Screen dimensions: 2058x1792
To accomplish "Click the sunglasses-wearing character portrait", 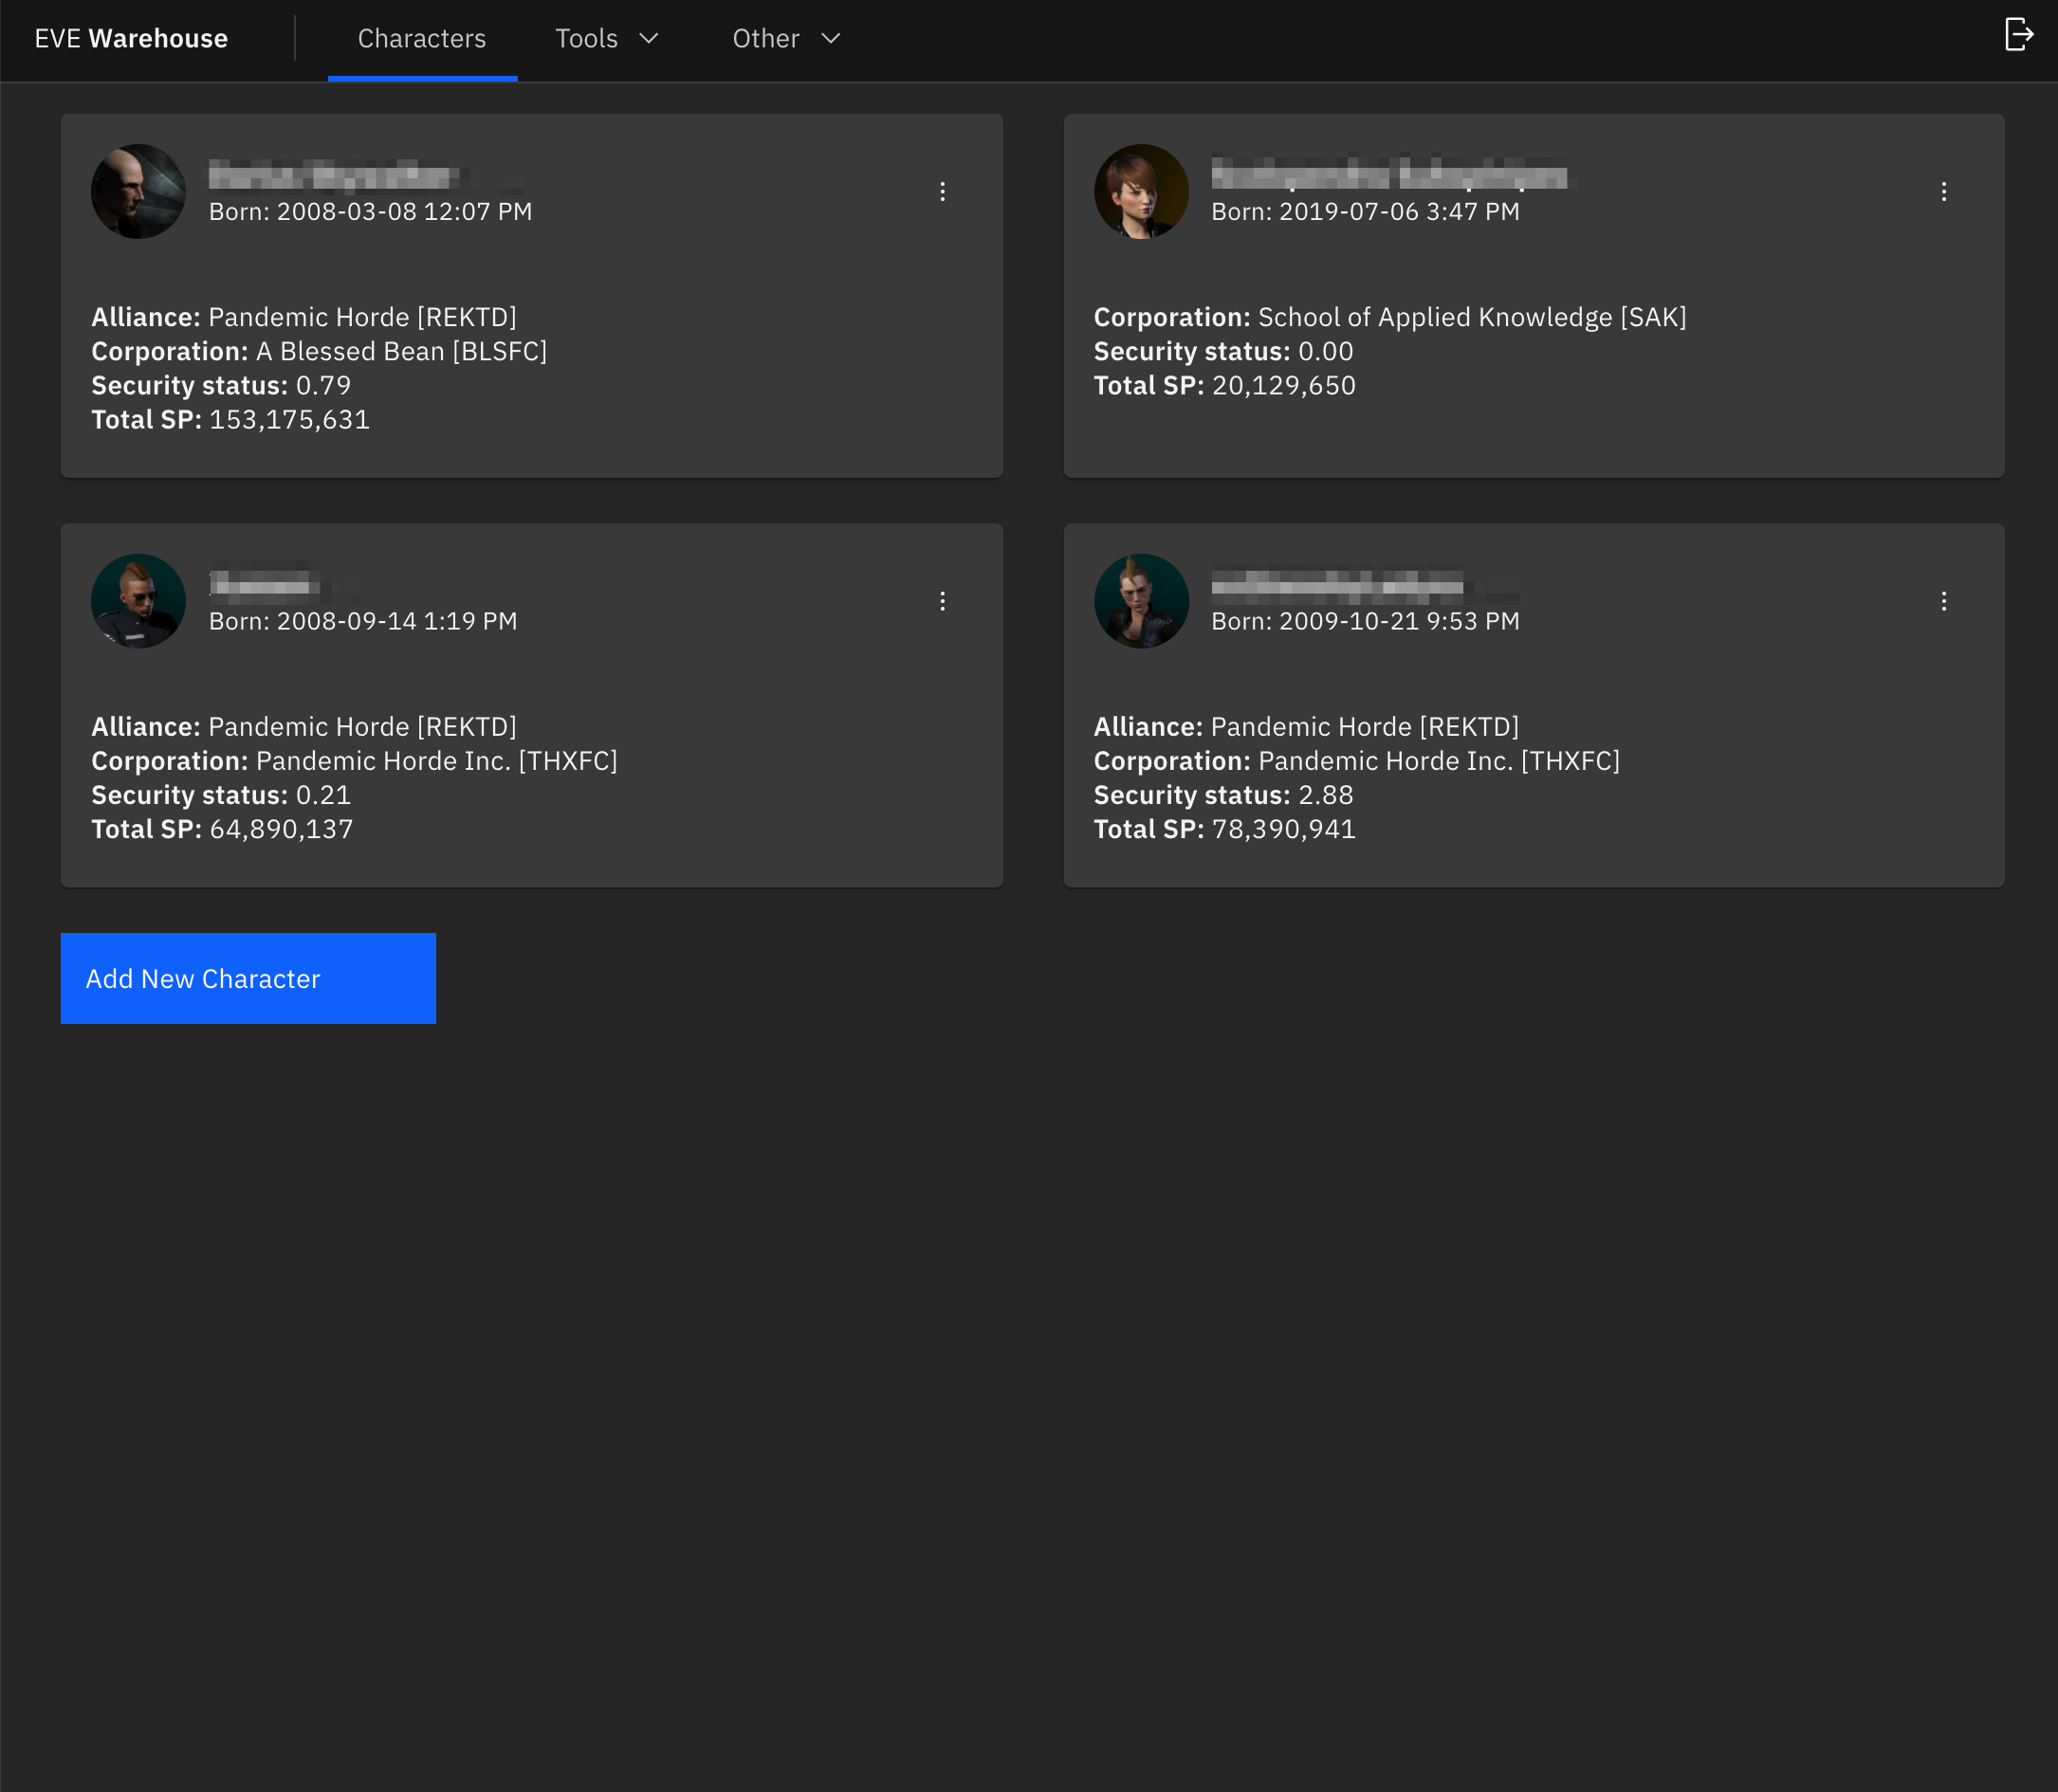I will (x=138, y=601).
